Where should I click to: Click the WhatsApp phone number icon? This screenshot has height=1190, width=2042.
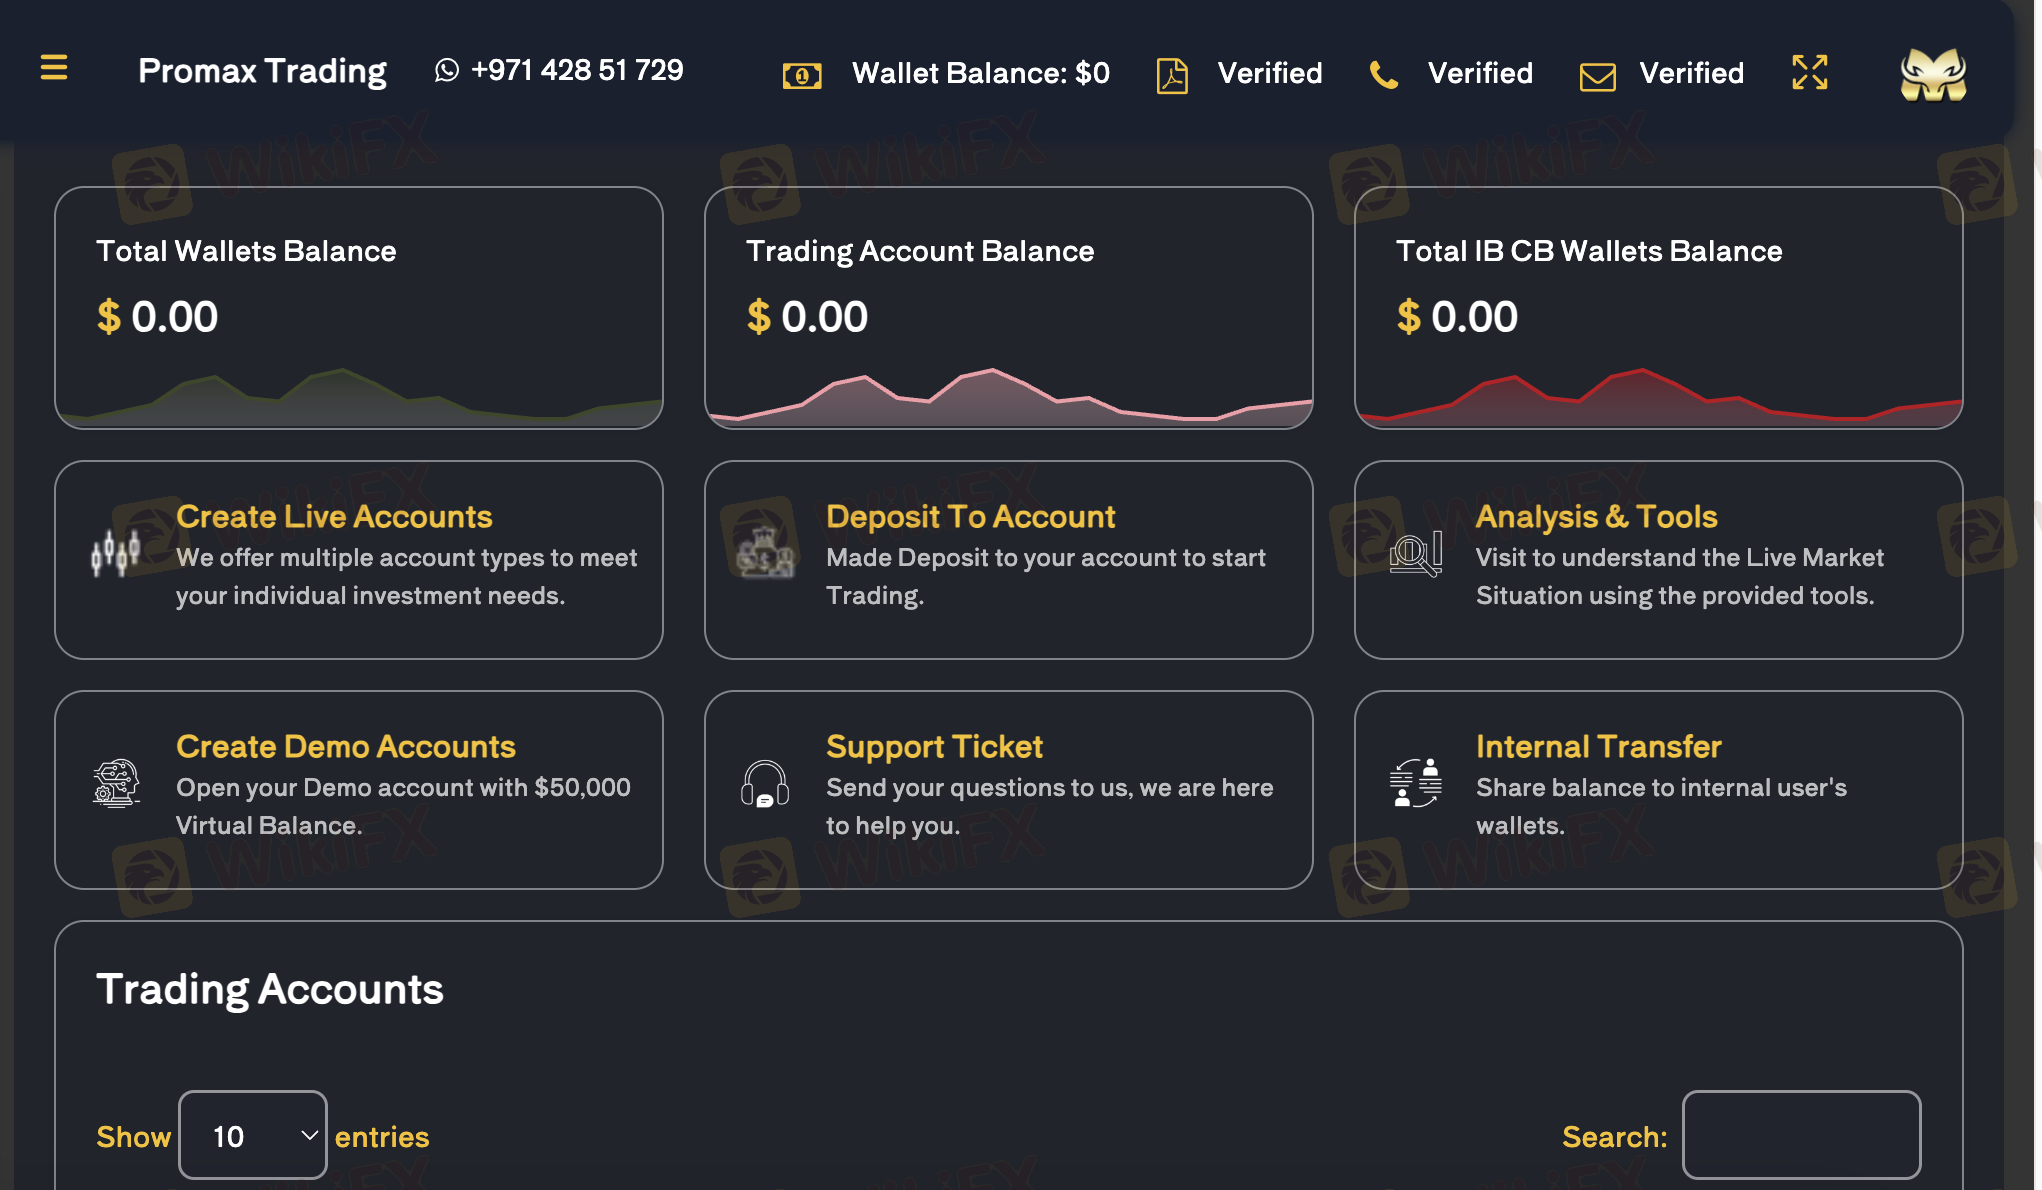pyautogui.click(x=447, y=70)
